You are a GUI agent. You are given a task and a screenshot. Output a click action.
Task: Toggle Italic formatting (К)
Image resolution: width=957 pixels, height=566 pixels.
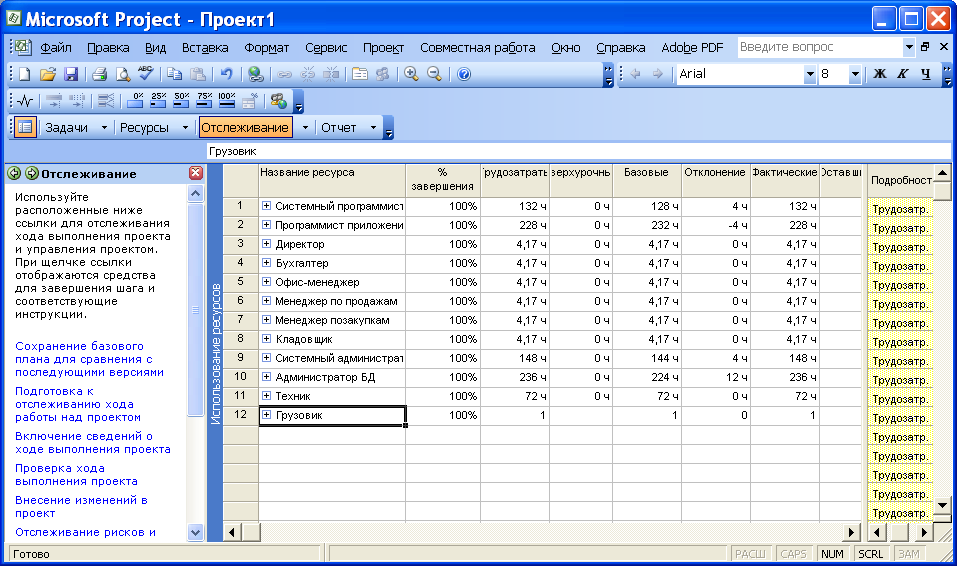pos(903,74)
